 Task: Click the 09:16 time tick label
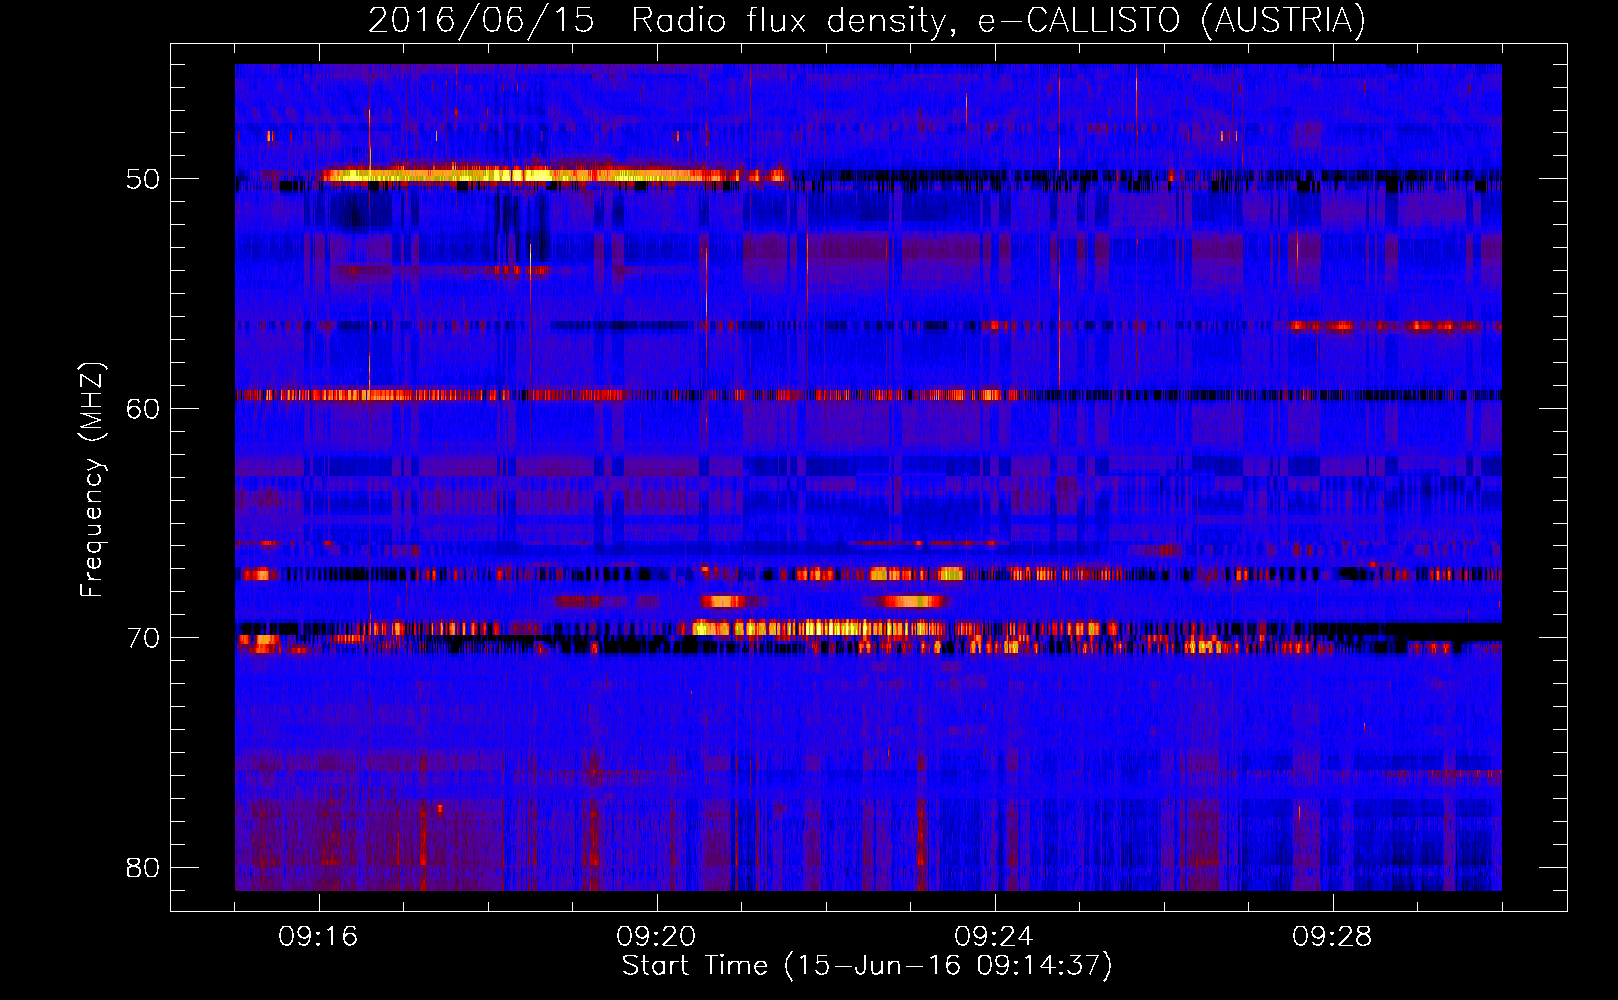(x=319, y=937)
